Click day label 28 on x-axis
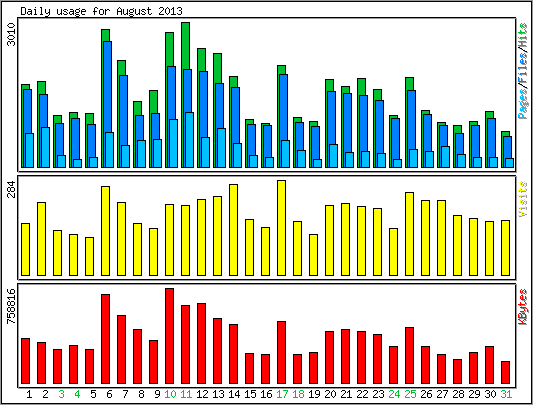 (x=458, y=394)
